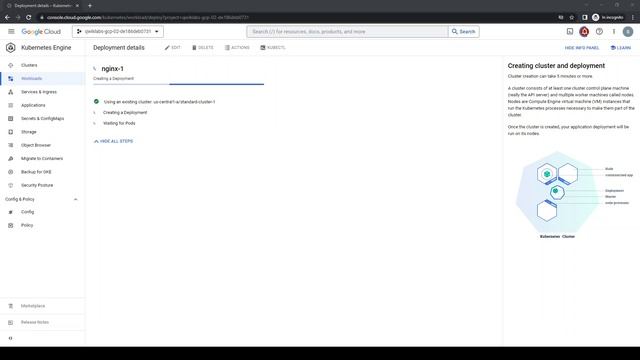Click the Creating a Deployment step
The height and width of the screenshot is (360, 640).
[125, 113]
